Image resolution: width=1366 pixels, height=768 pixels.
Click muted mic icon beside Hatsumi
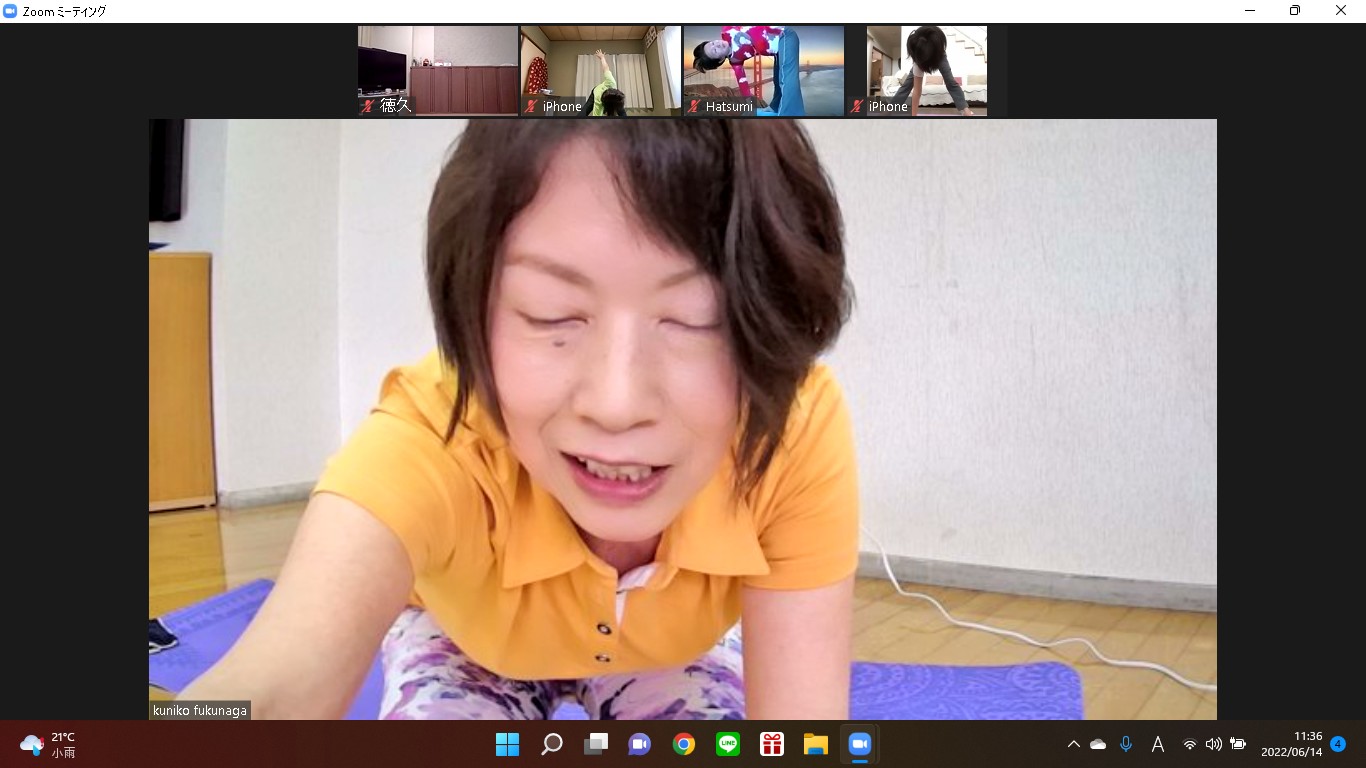694,106
